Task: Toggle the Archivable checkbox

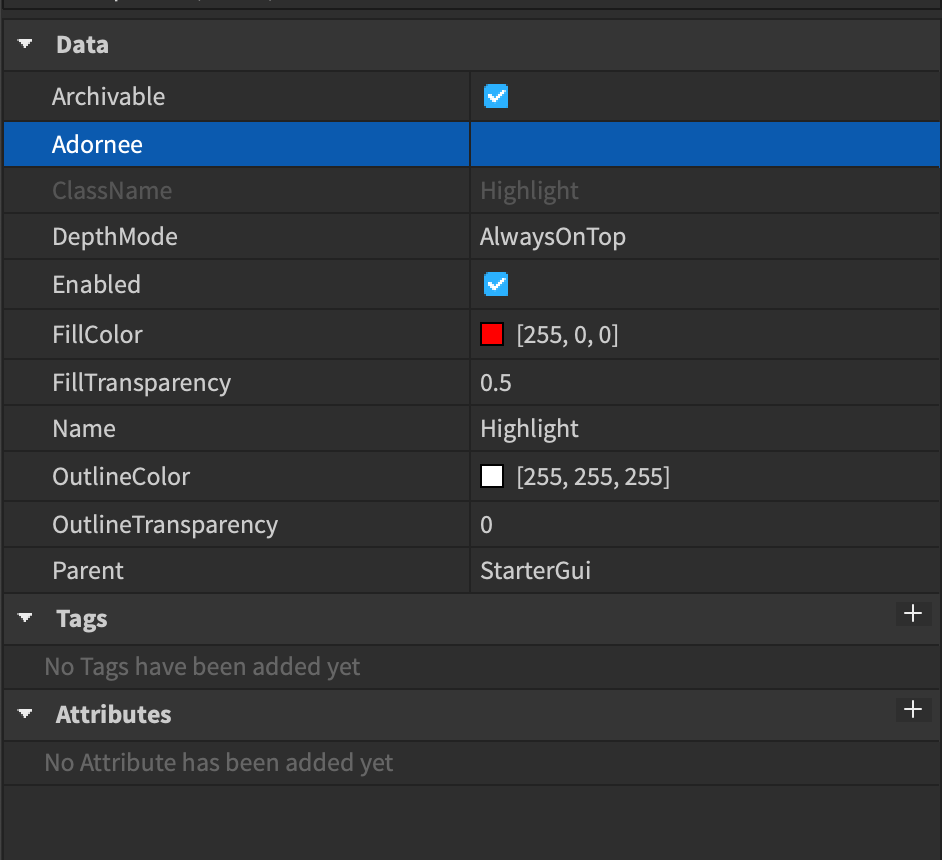Action: click(x=496, y=97)
